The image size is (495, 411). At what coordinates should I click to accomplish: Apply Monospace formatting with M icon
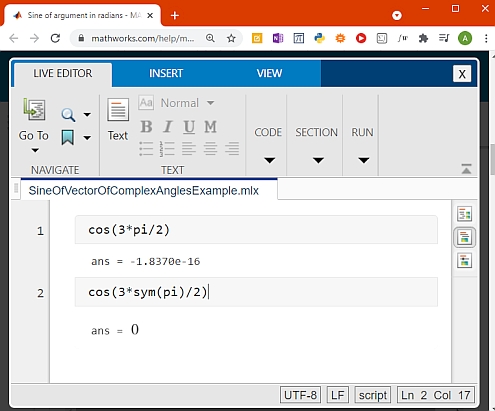[210, 127]
